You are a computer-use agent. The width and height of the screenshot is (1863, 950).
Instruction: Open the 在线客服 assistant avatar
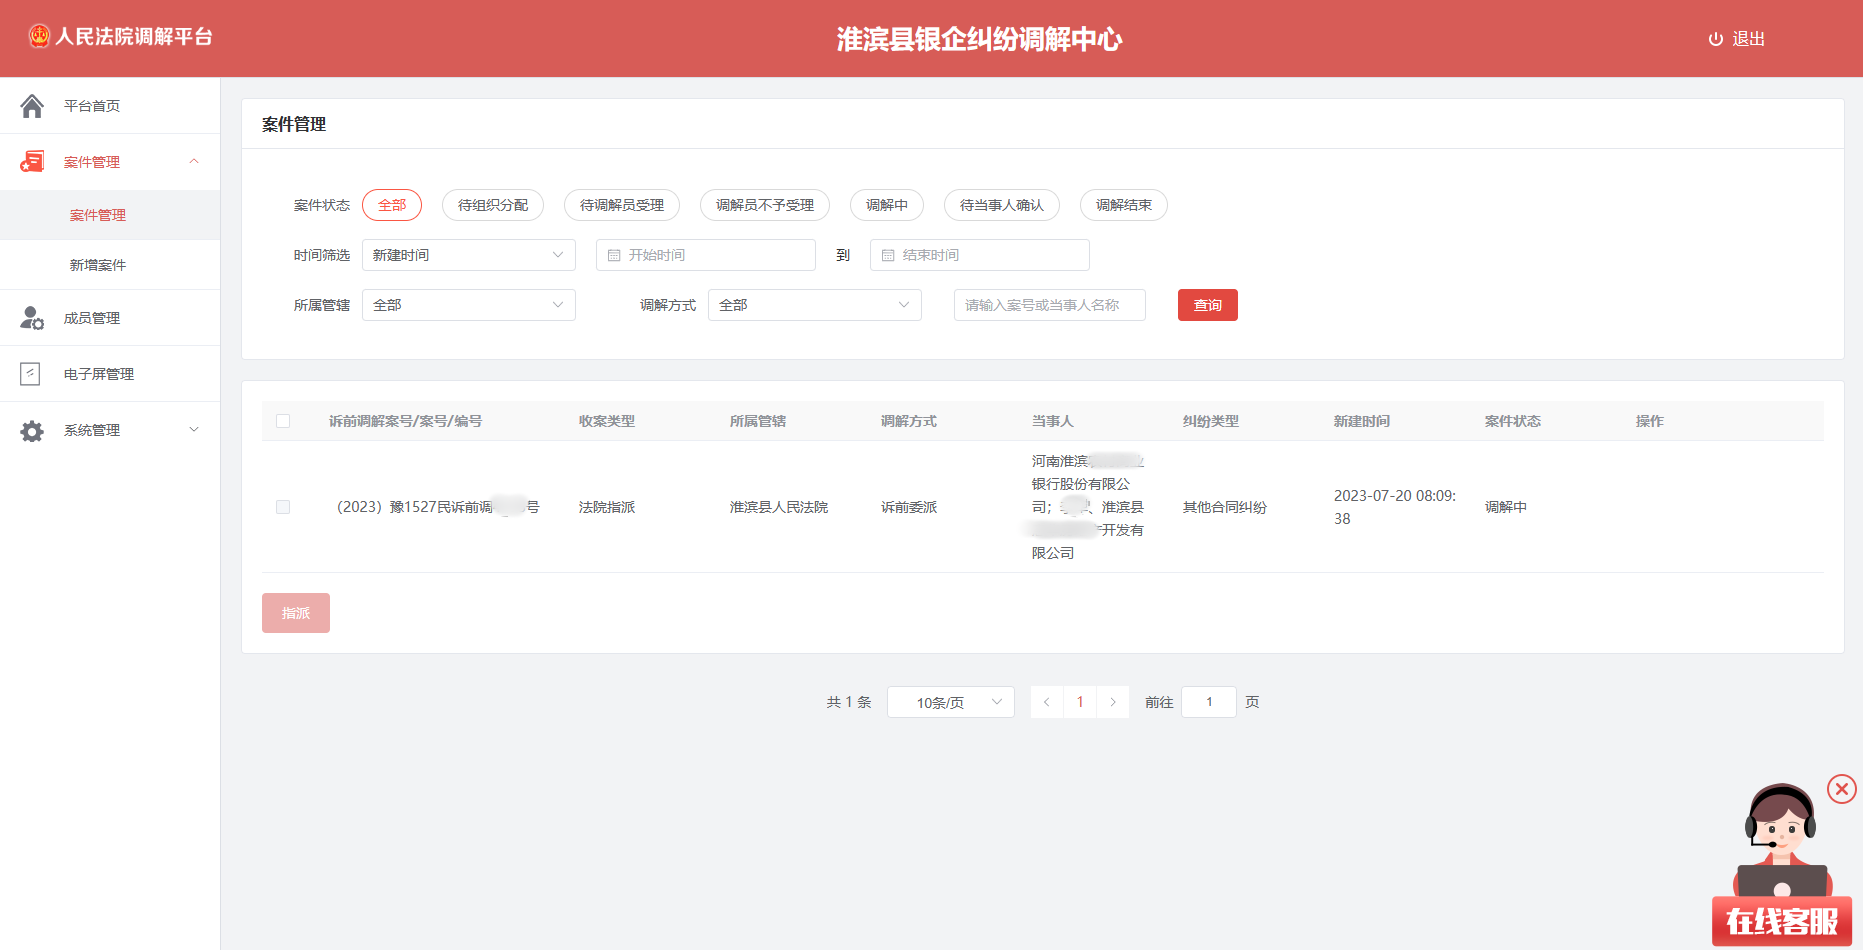point(1782,864)
